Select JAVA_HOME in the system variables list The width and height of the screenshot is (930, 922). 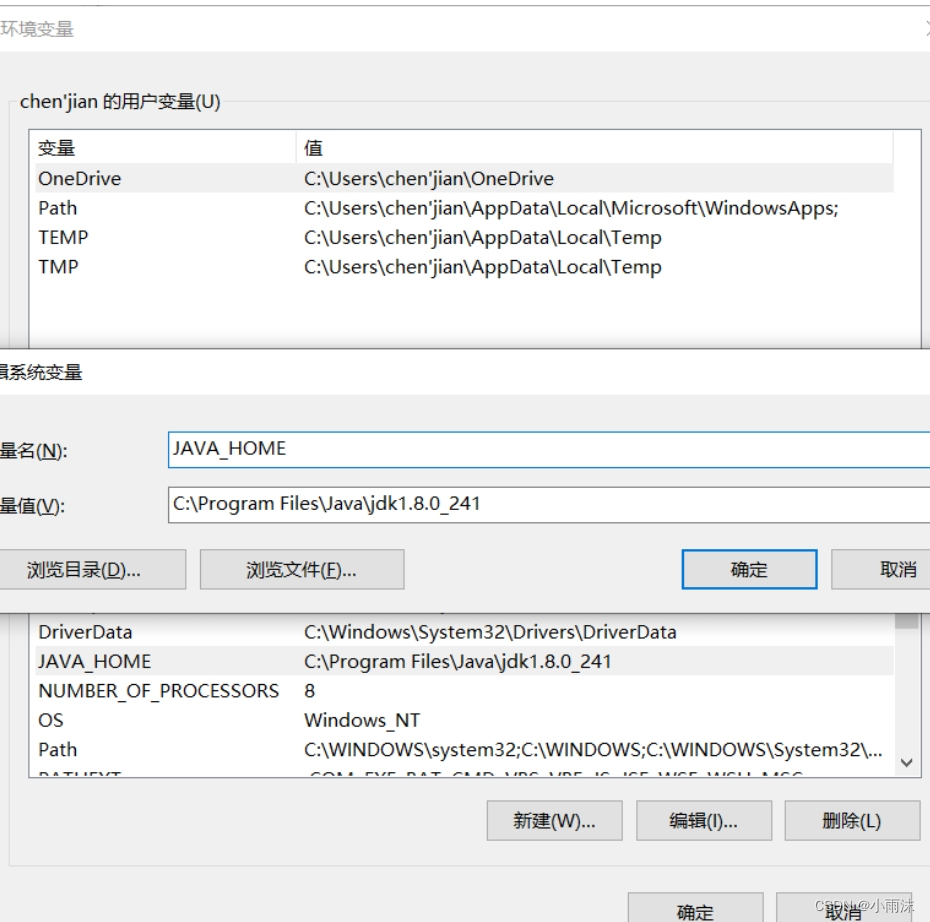(464, 661)
